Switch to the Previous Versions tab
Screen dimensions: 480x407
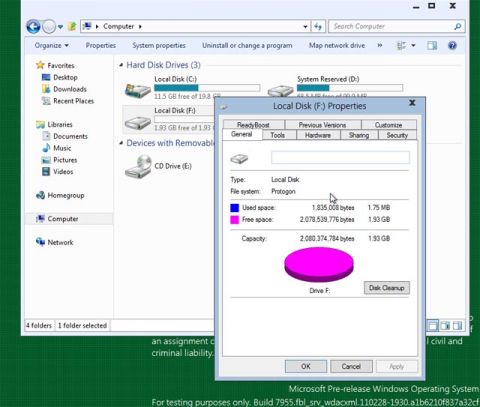click(322, 125)
